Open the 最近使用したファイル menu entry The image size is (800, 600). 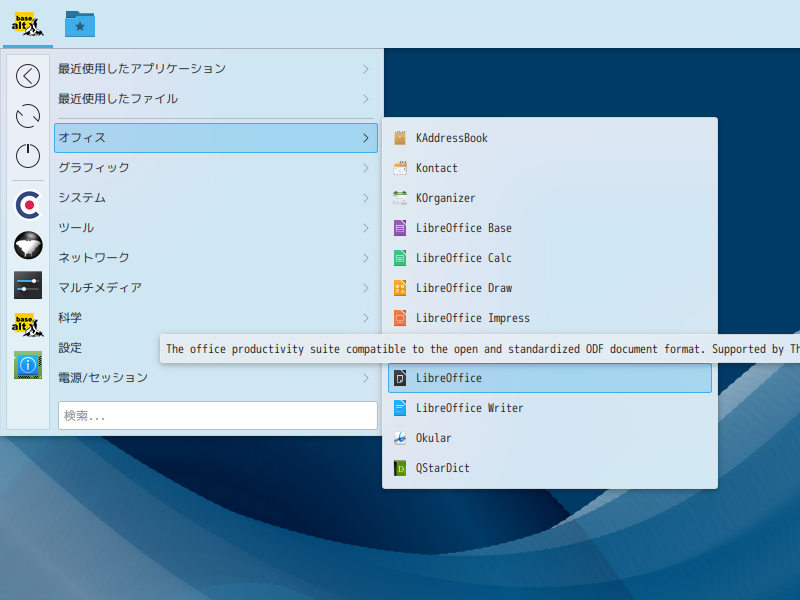point(216,99)
